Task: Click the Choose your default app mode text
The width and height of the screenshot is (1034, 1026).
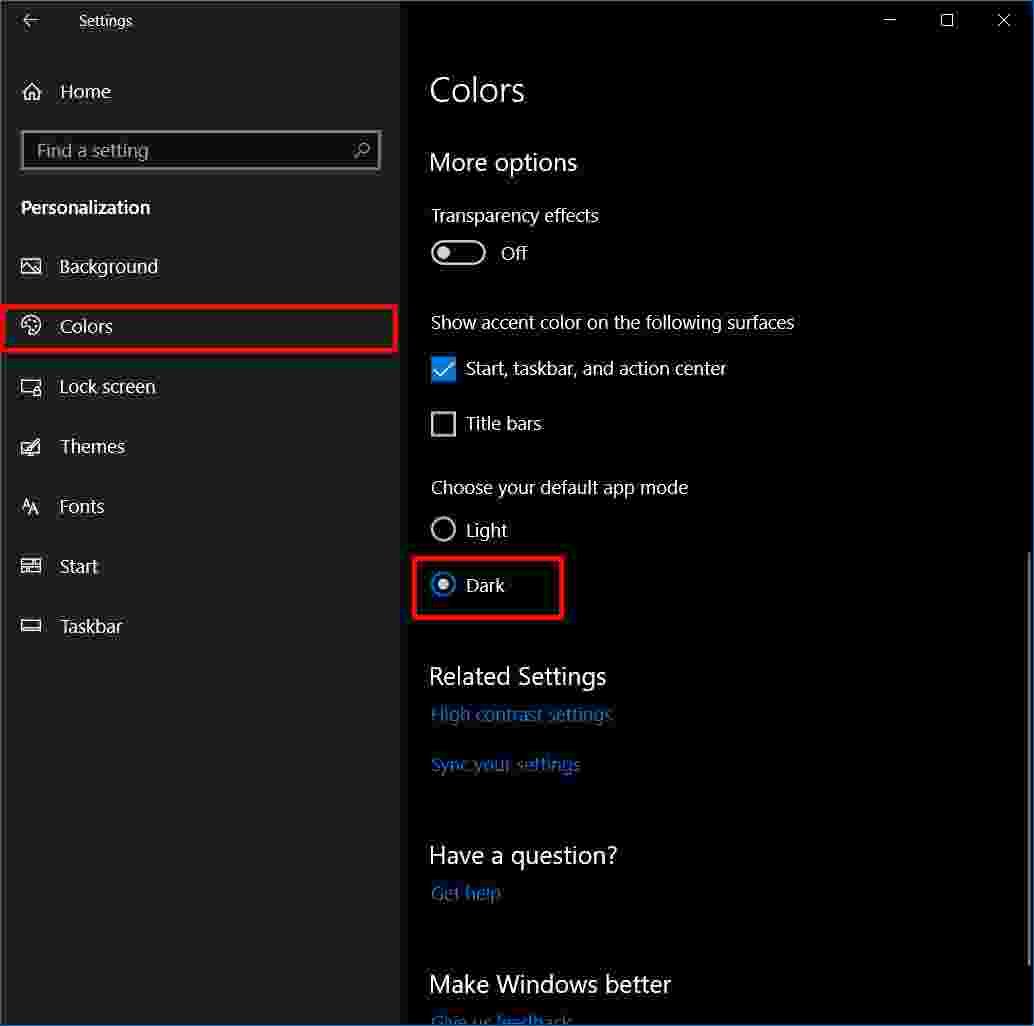Action: point(559,488)
